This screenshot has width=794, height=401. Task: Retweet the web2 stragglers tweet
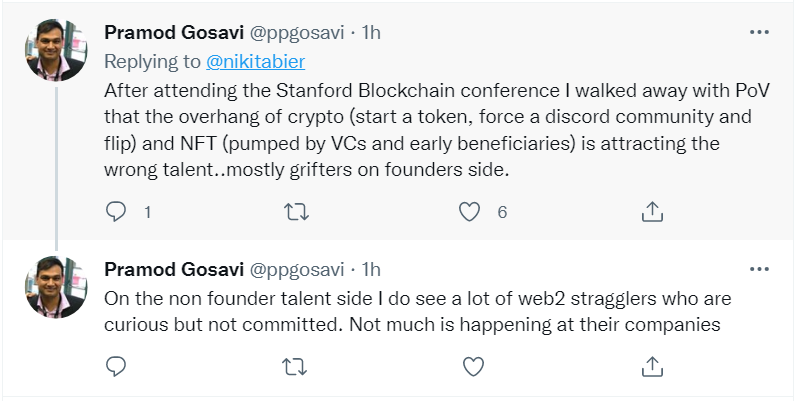coord(294,365)
